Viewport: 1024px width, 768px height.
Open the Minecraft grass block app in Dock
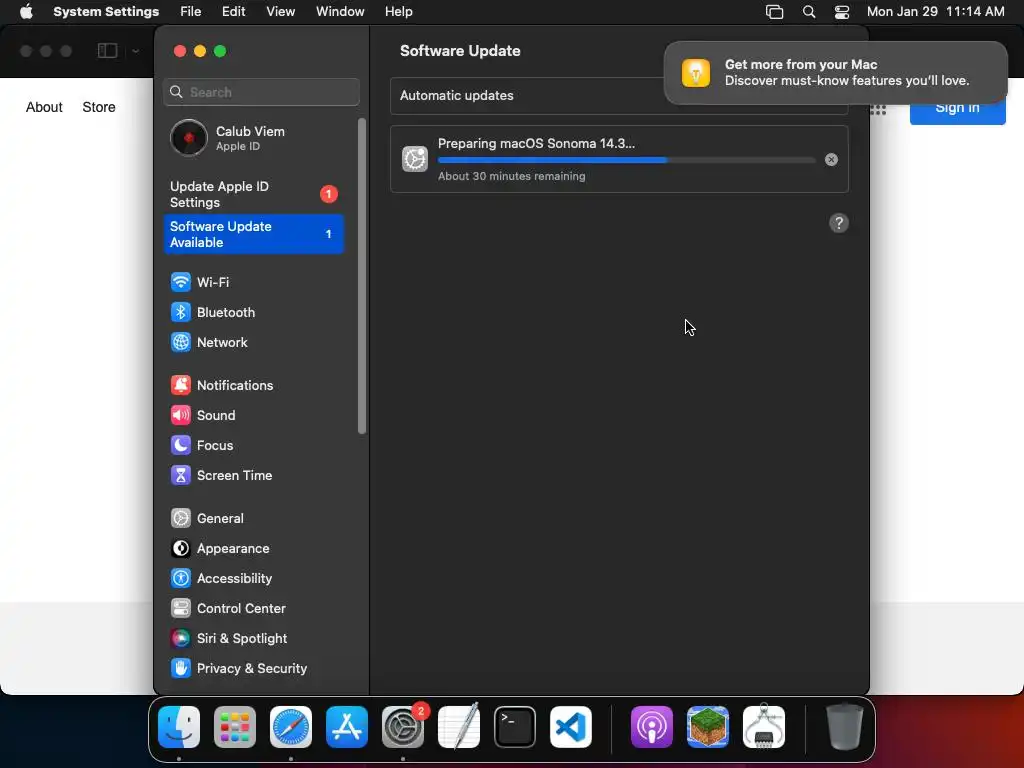pyautogui.click(x=708, y=727)
